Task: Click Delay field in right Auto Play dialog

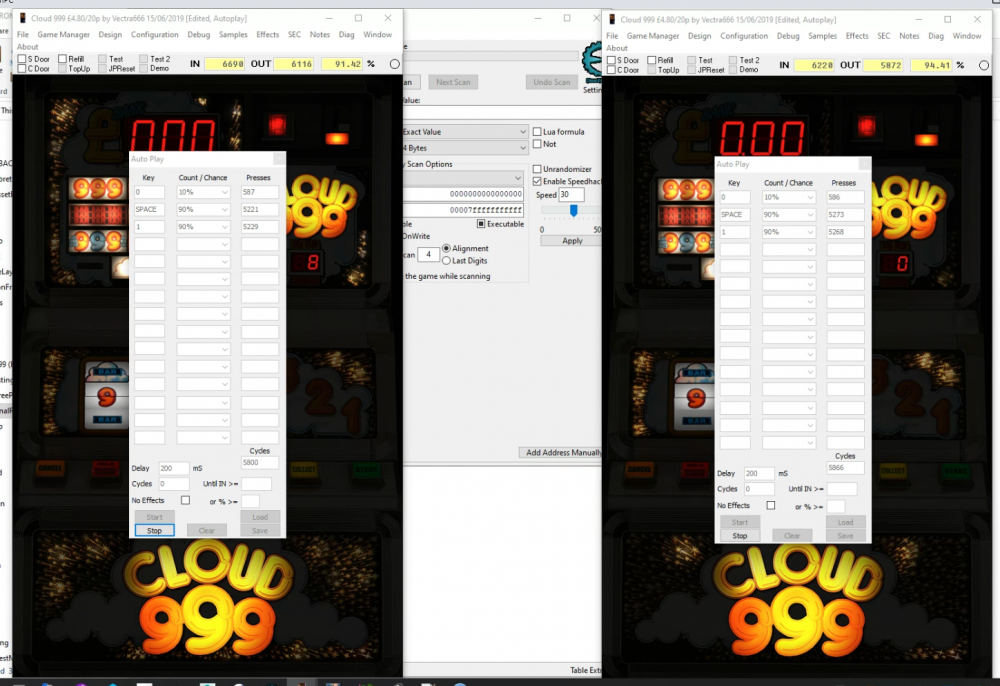Action: (758, 473)
